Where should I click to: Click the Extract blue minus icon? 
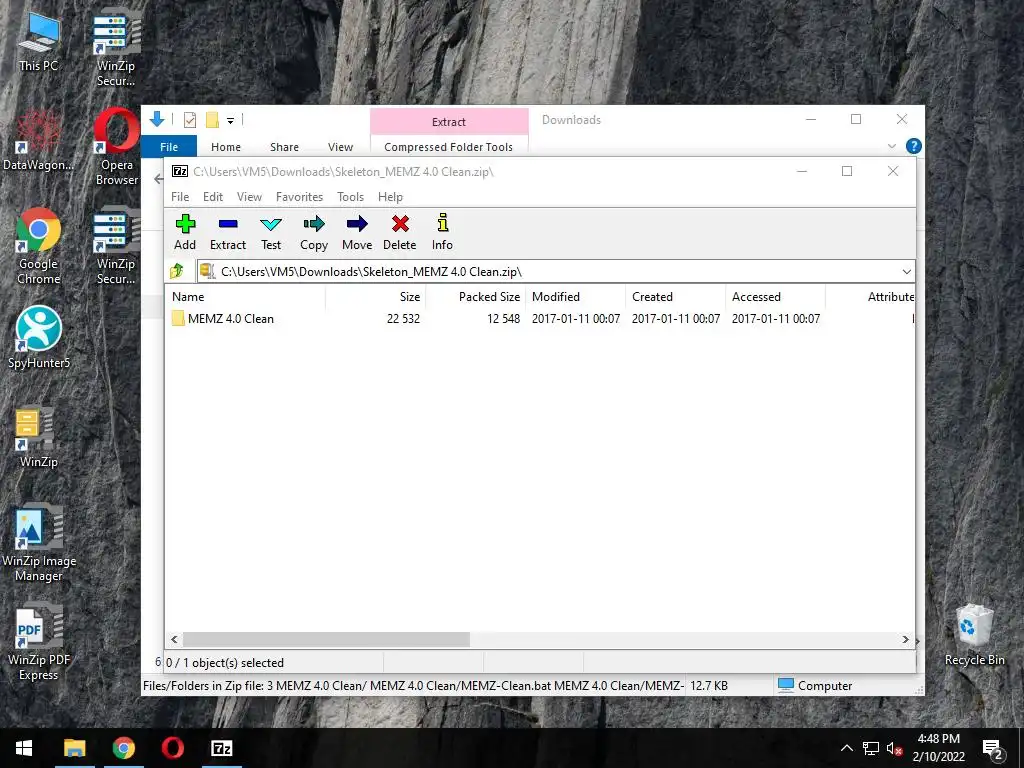click(x=228, y=224)
